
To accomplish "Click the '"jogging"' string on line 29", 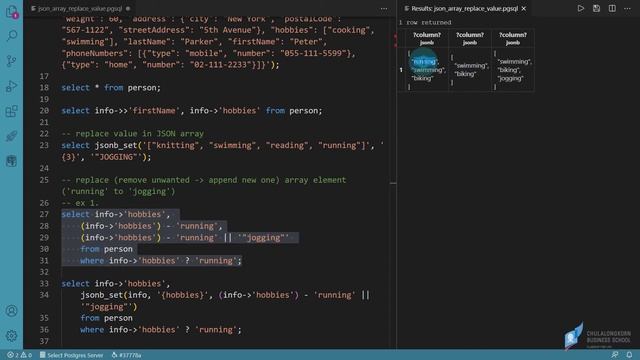I will 263,238.
